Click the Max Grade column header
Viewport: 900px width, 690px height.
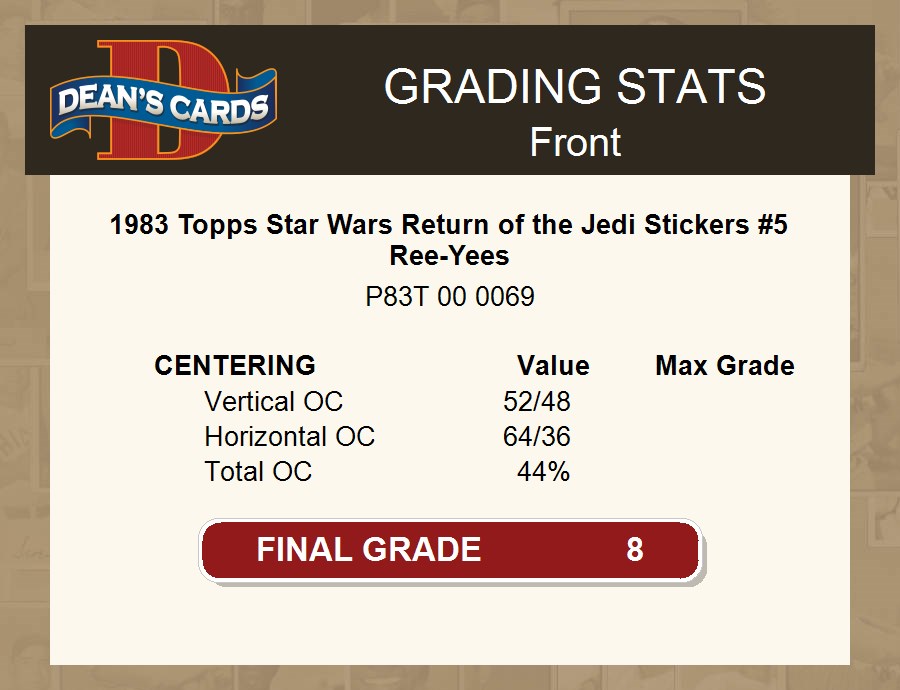(725, 365)
